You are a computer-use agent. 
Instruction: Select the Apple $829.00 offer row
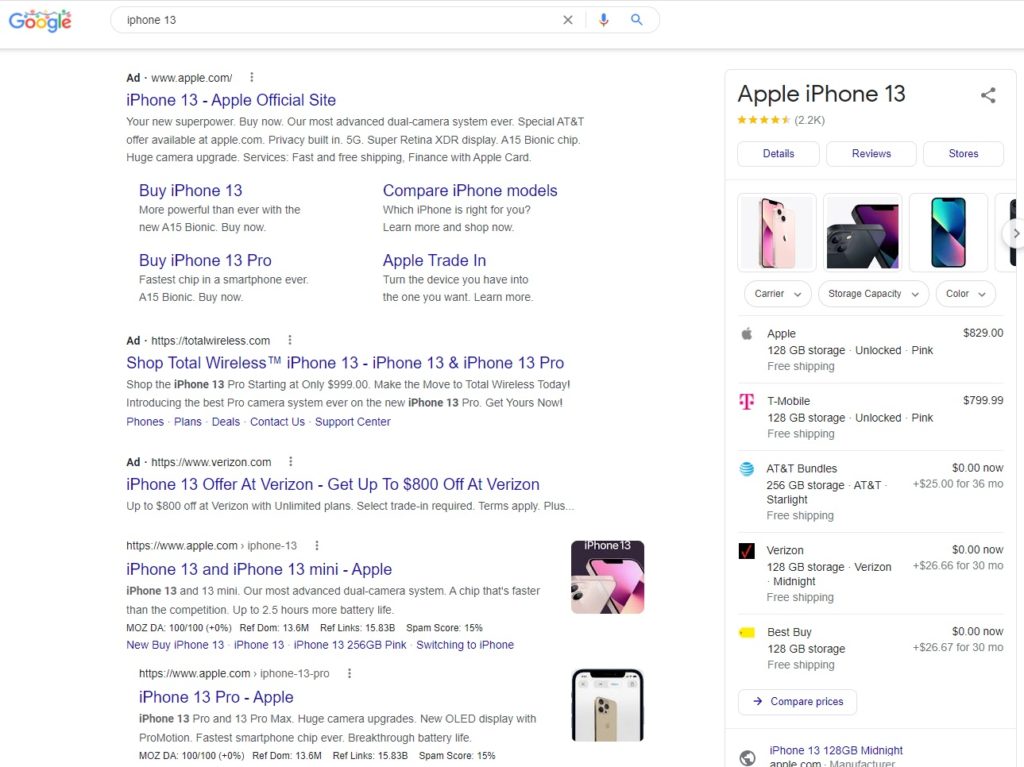[871, 350]
